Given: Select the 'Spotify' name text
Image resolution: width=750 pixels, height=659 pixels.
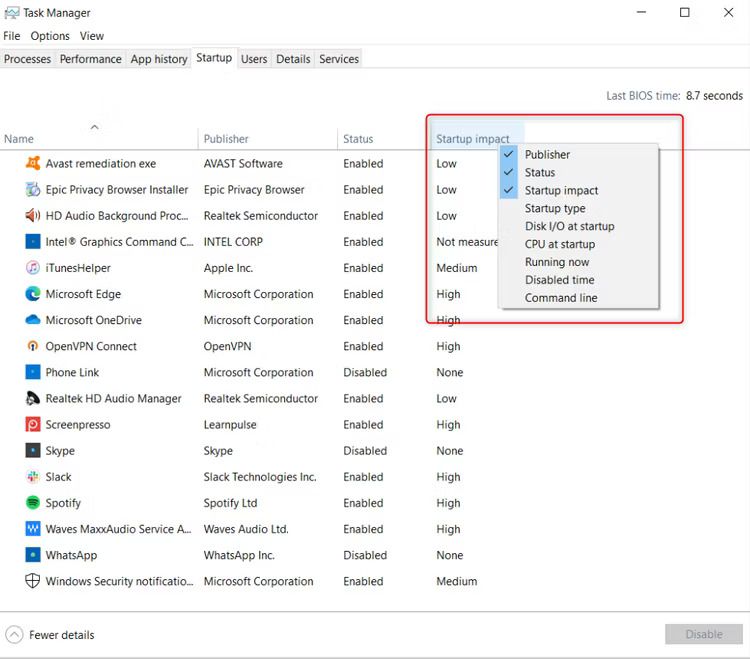Looking at the screenshot, I should tap(63, 503).
